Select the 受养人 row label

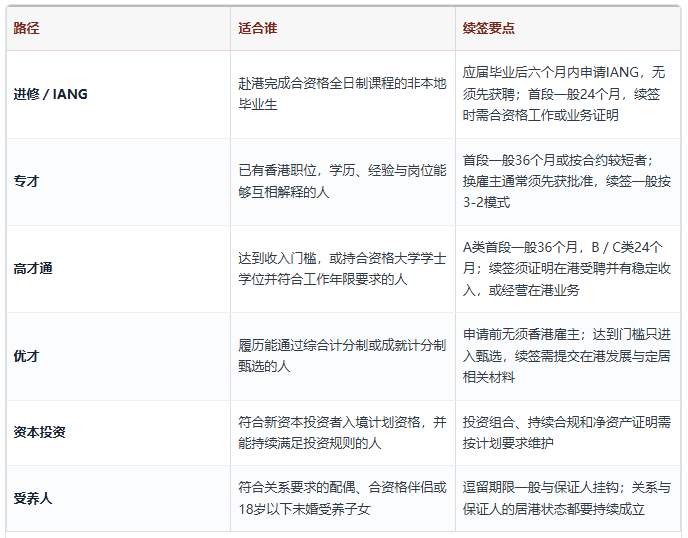[33, 499]
